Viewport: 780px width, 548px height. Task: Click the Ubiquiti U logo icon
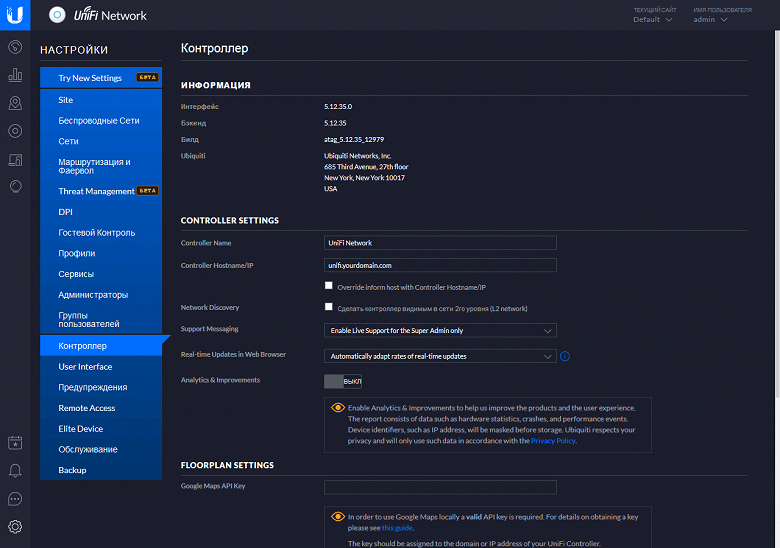pos(15,15)
